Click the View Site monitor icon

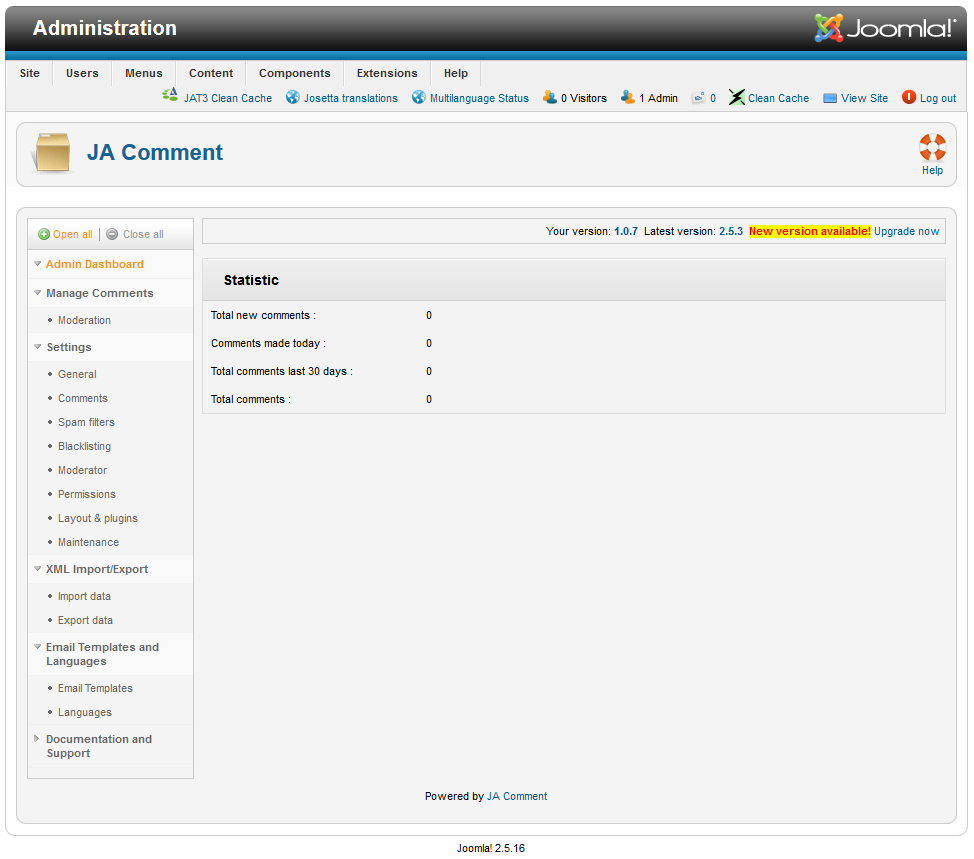[x=828, y=97]
